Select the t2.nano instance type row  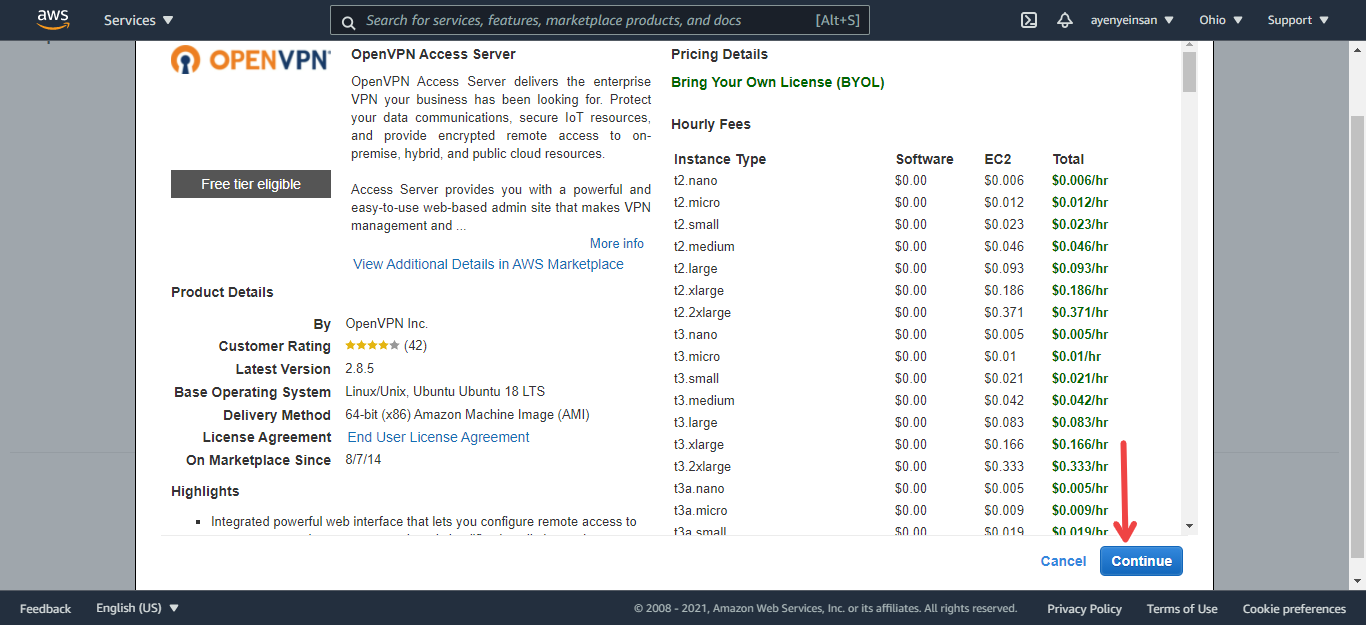click(891, 181)
